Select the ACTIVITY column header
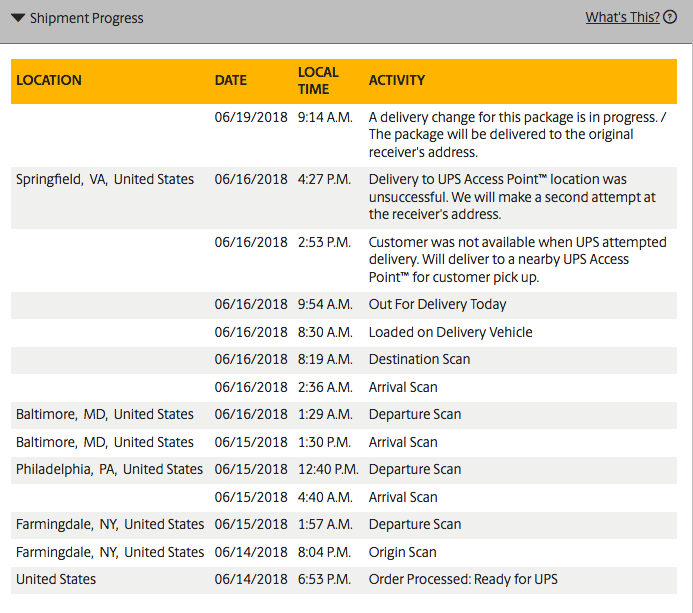The height and width of the screenshot is (613, 693). (x=397, y=80)
